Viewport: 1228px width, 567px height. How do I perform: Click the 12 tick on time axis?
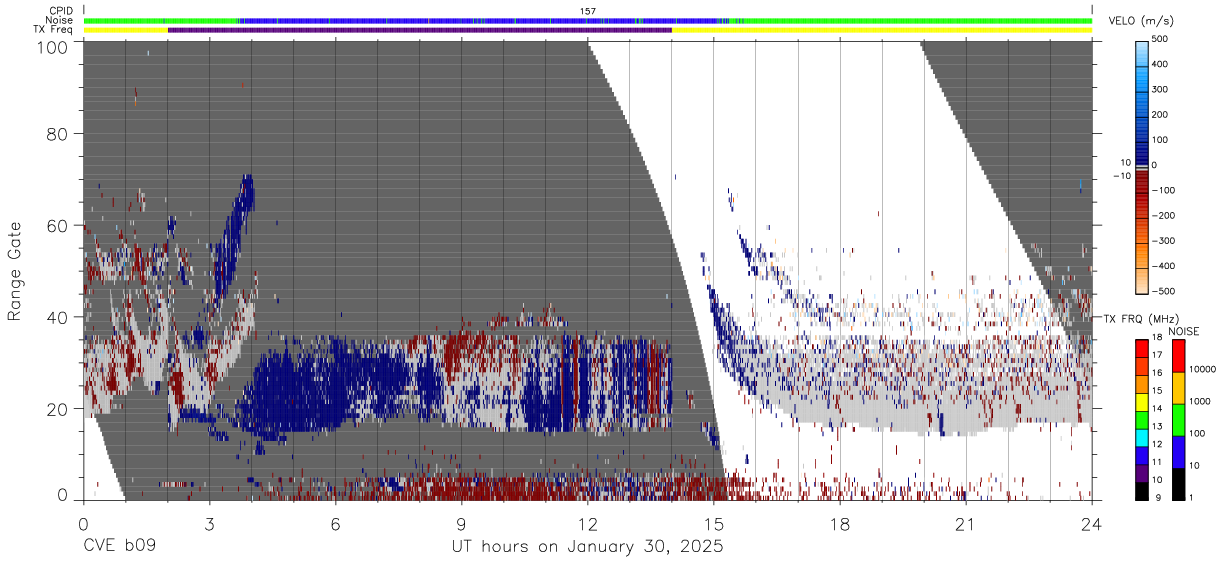587,524
